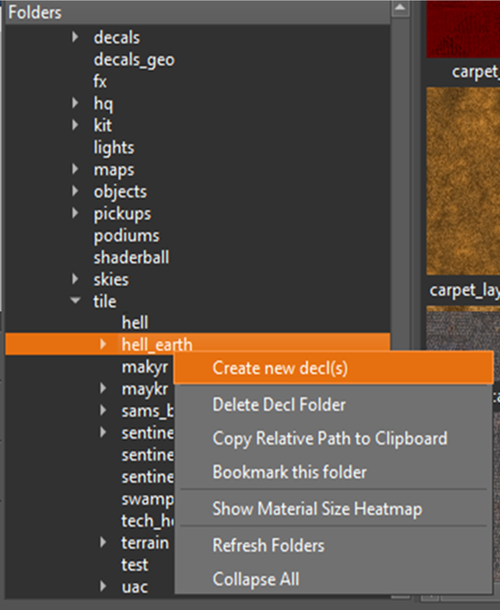
Task: Select the terrain folder
Action: (x=145, y=543)
